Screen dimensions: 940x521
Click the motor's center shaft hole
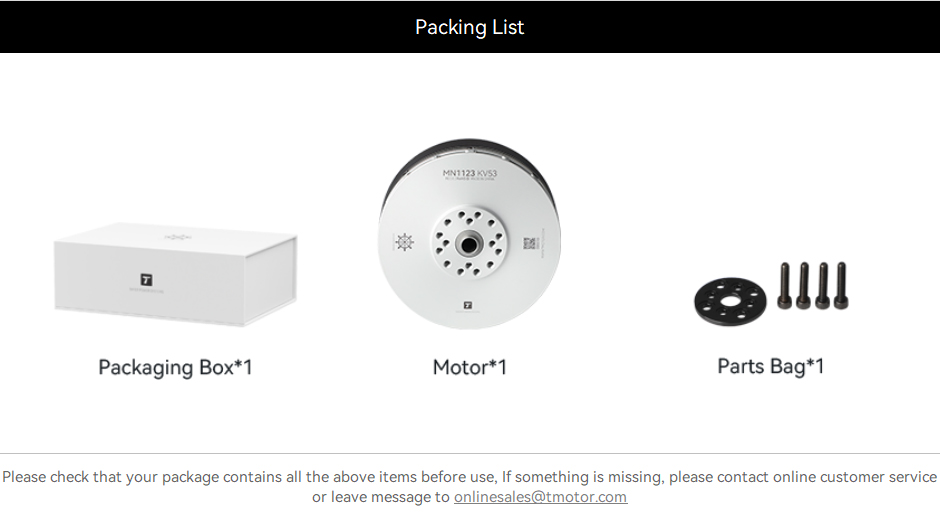click(469, 245)
